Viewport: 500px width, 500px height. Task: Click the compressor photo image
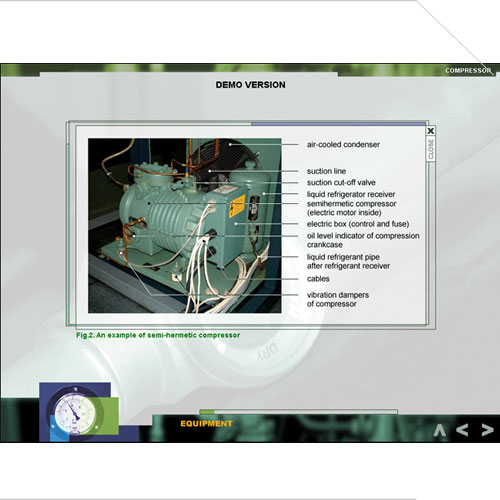185,226
